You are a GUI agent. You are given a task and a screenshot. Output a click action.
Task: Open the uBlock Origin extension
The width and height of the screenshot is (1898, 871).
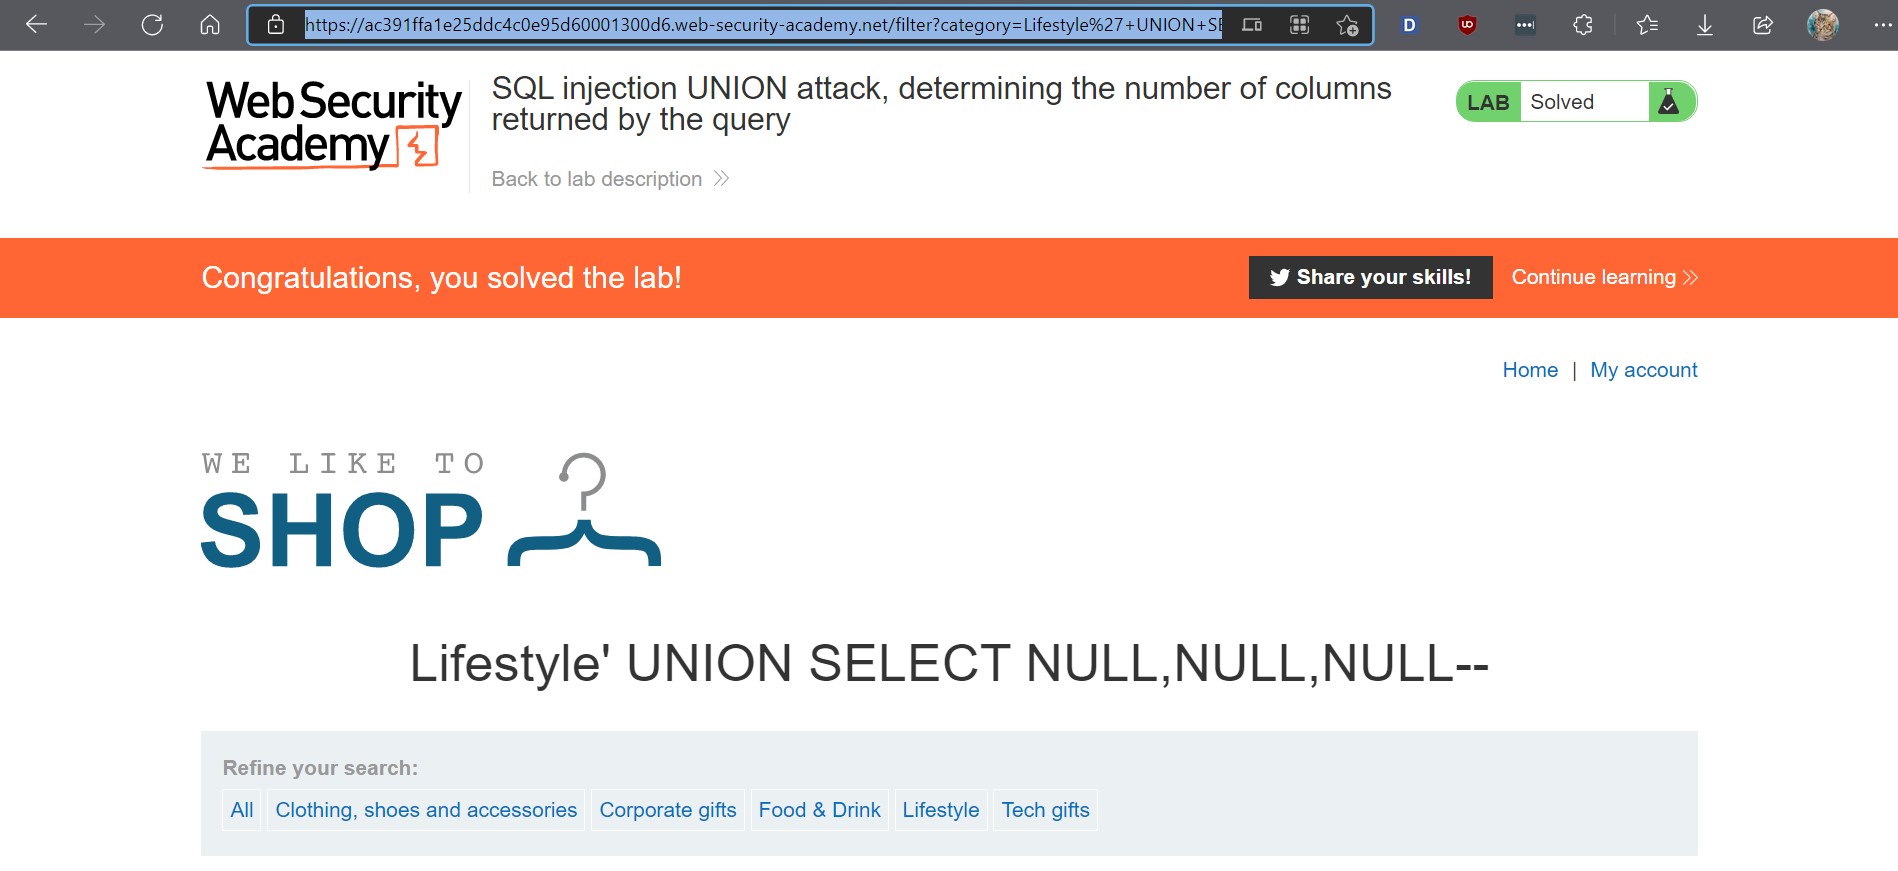(x=1465, y=25)
